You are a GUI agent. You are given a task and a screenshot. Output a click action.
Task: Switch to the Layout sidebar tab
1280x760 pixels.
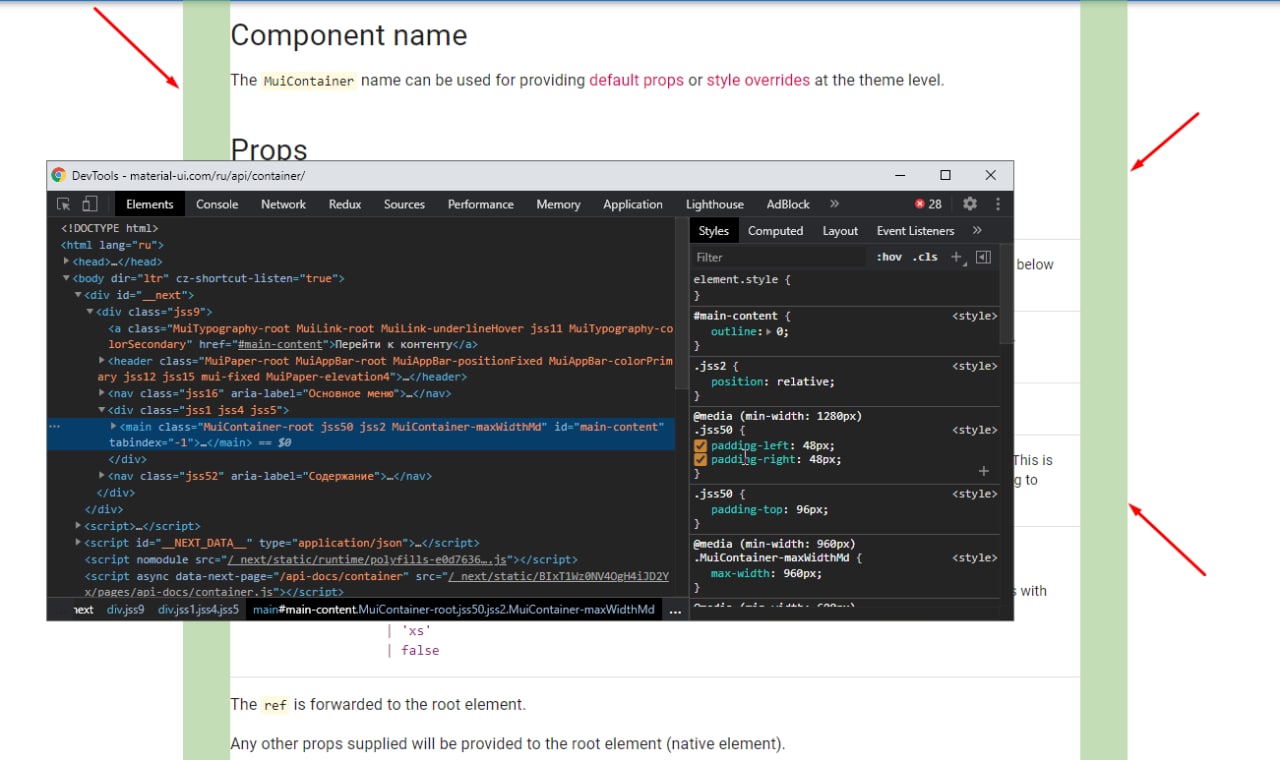840,231
